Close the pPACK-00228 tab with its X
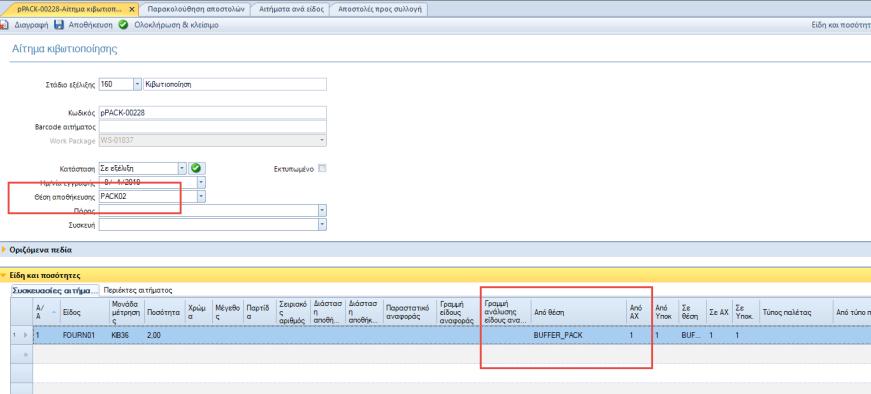 (x=132, y=9)
